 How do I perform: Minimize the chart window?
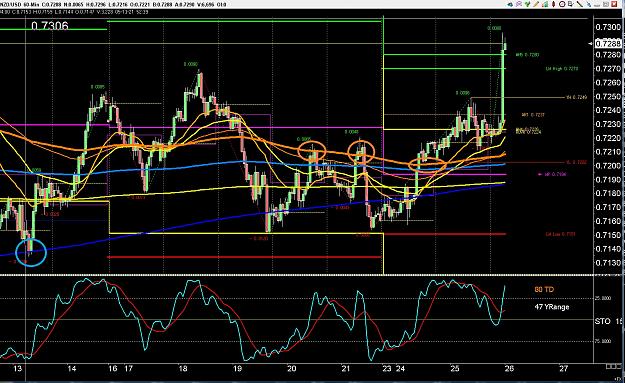pyautogui.click(x=597, y=5)
